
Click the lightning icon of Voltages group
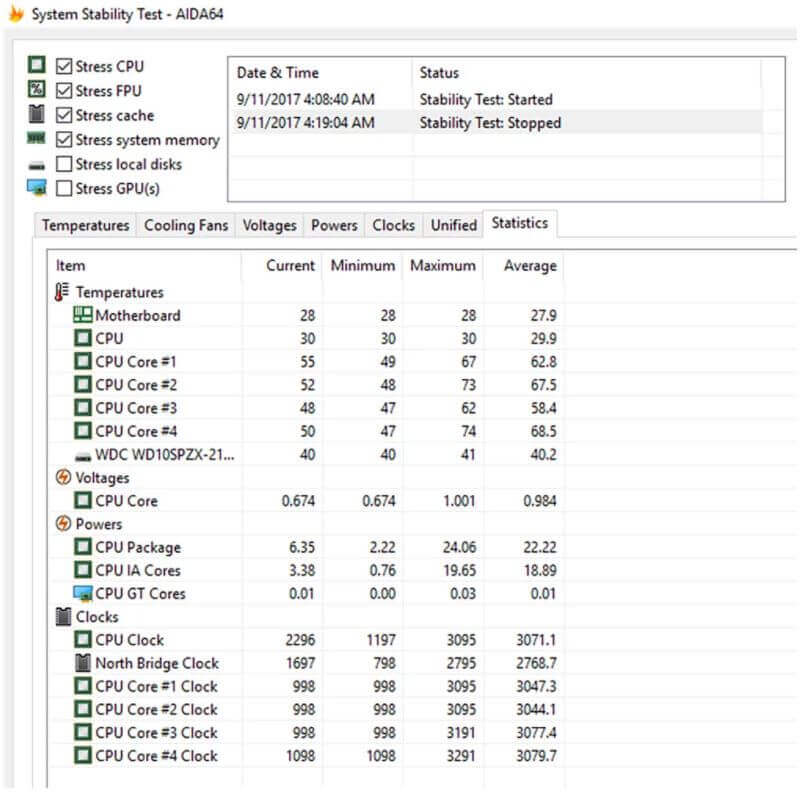63,478
